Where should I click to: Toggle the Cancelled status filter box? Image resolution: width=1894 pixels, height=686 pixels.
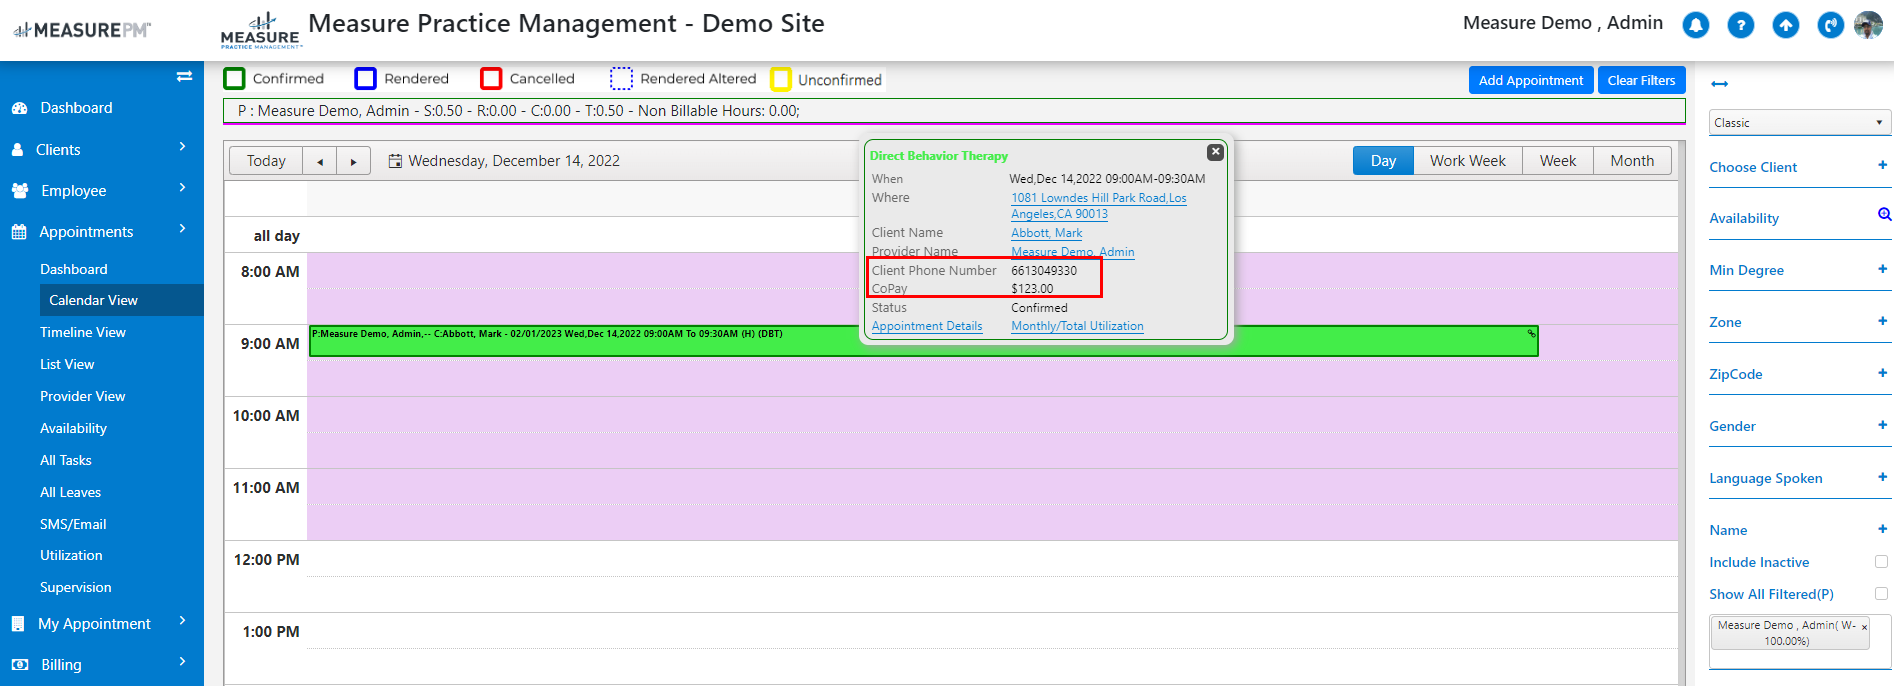click(x=491, y=79)
